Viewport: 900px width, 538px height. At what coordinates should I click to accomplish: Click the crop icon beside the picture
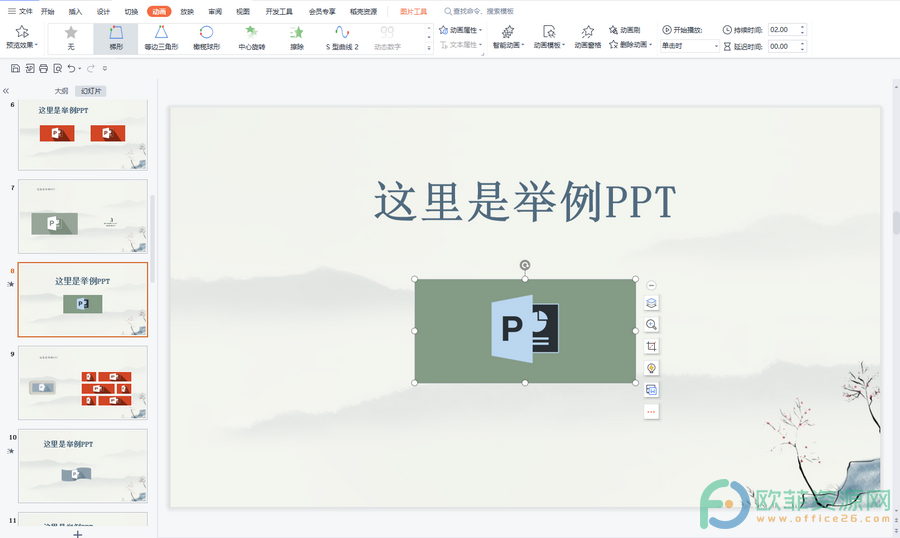(x=651, y=346)
